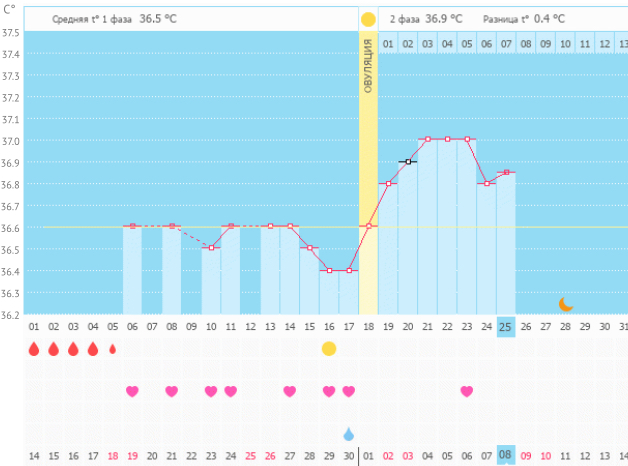Click the temperature point at 37.0 on day 21

click(x=427, y=139)
